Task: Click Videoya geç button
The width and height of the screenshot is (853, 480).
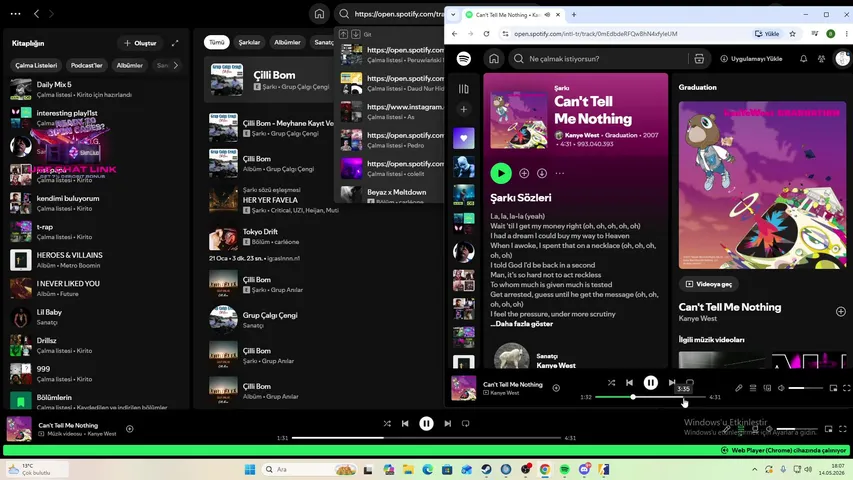Action: [708, 284]
